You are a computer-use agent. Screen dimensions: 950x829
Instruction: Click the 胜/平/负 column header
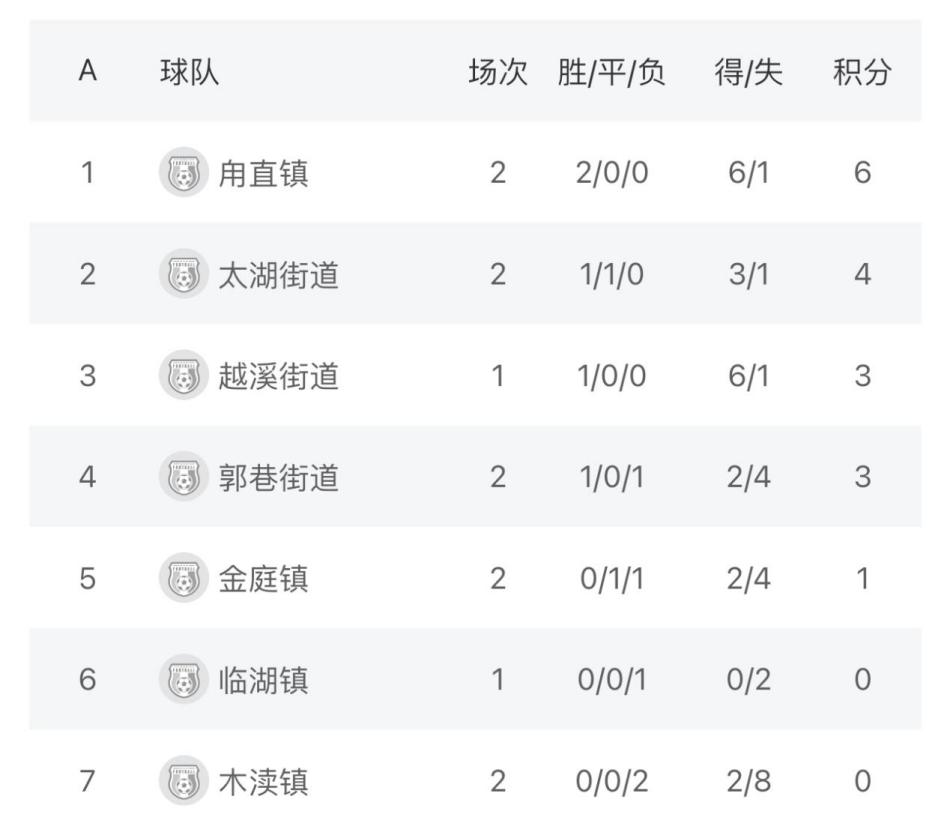click(612, 73)
